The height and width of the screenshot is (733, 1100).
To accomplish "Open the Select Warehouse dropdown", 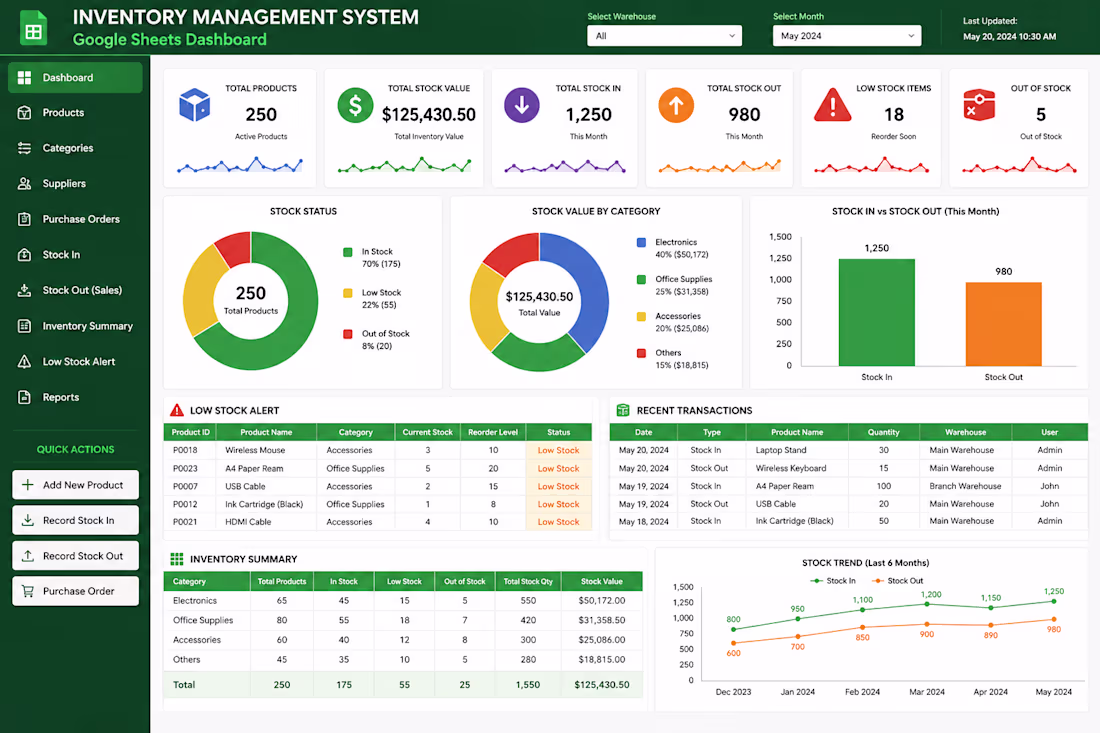I will [x=664, y=36].
